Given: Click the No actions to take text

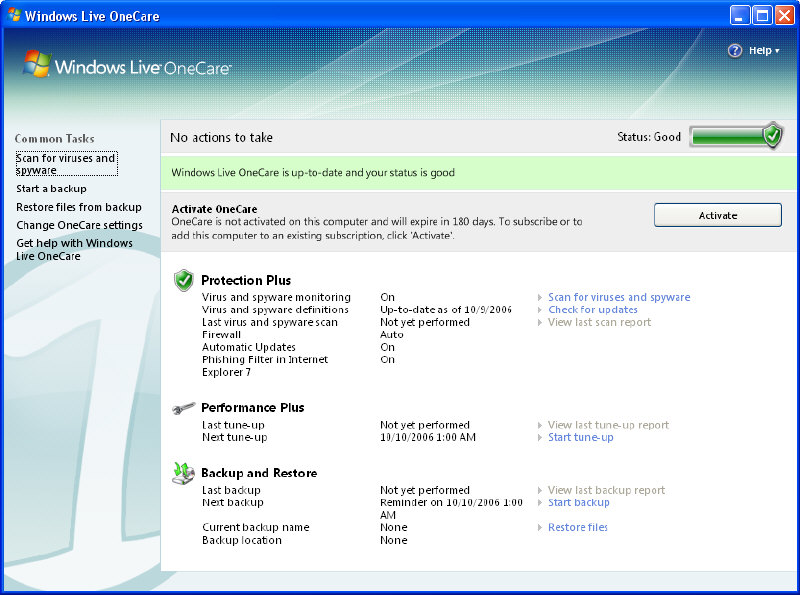Looking at the screenshot, I should pyautogui.click(x=221, y=137).
